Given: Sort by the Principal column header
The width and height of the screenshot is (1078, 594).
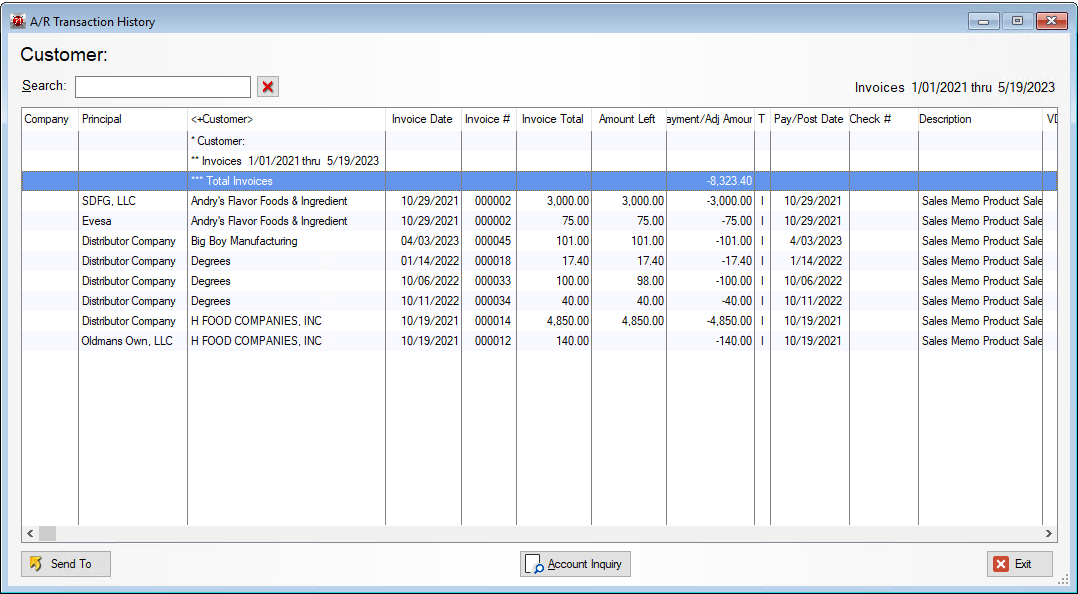Looking at the screenshot, I should 133,119.
